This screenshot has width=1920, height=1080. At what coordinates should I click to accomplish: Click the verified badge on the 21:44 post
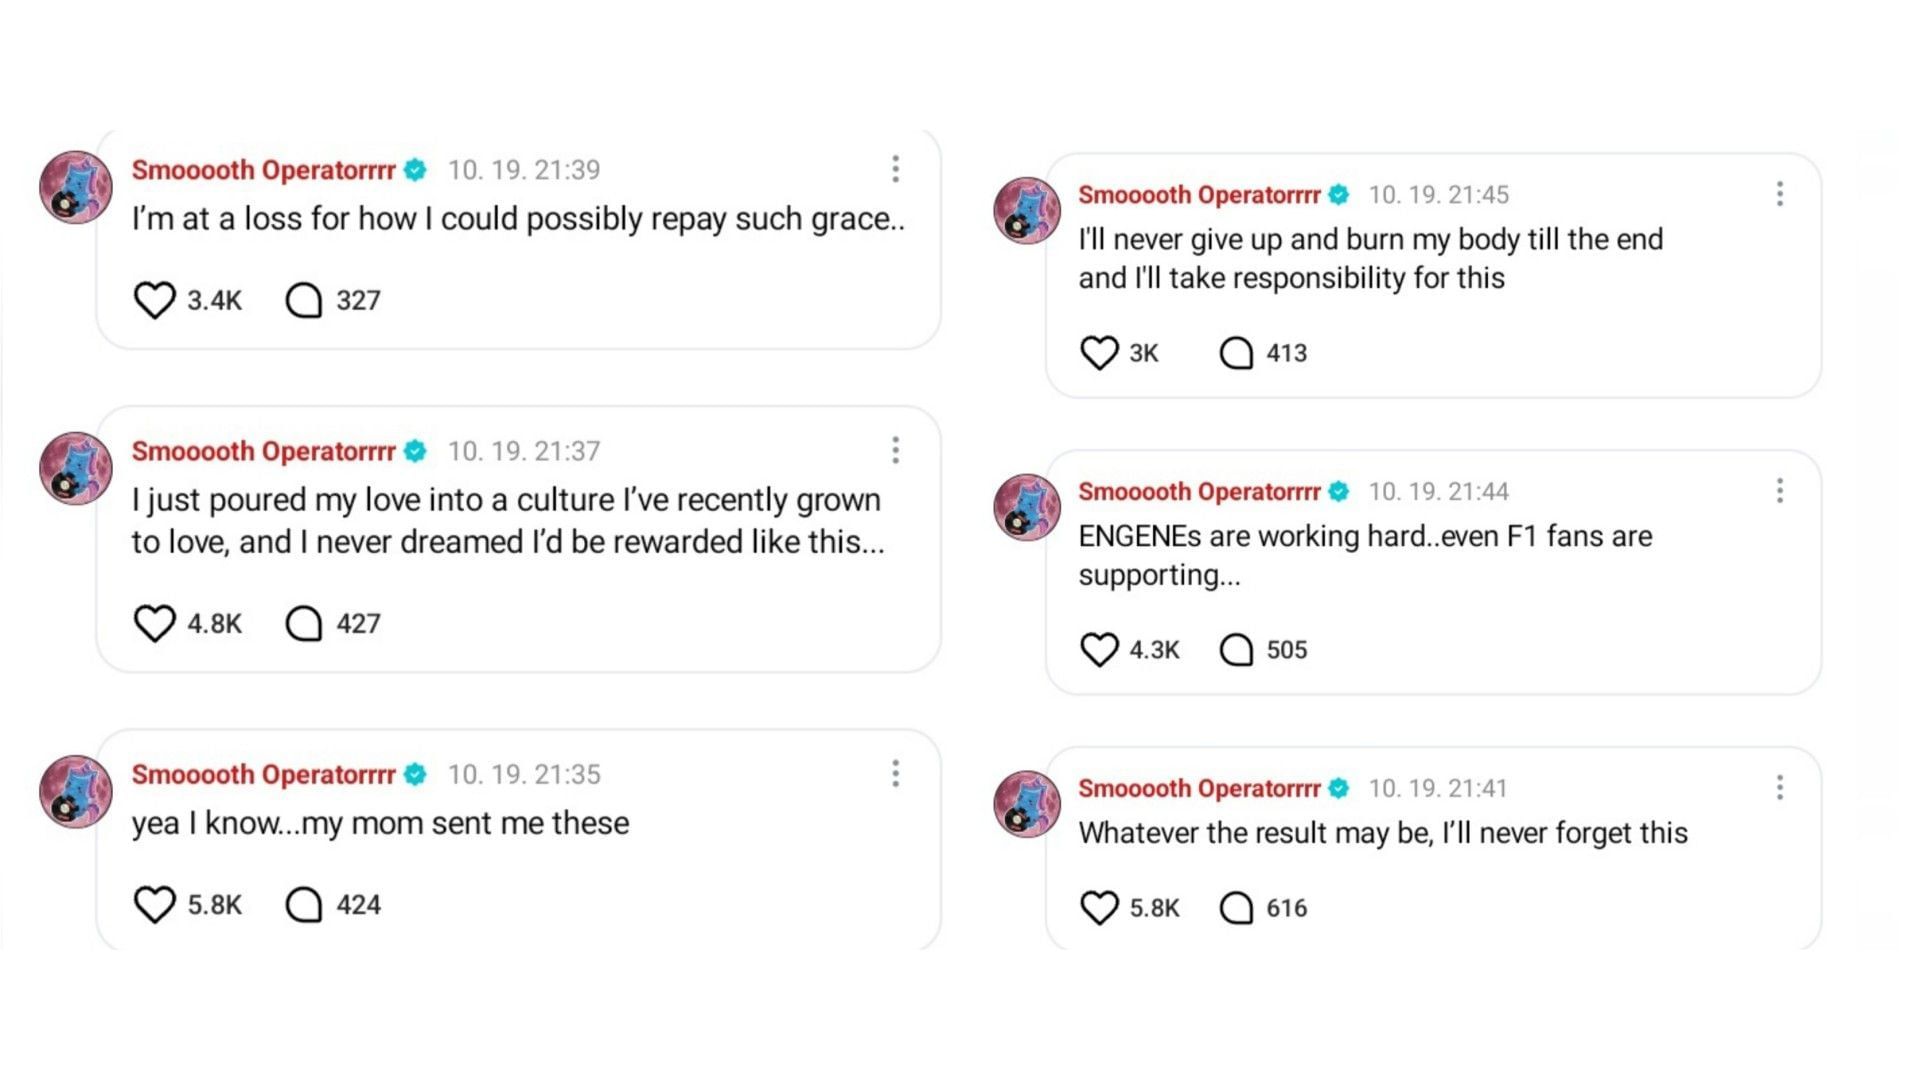pos(1339,492)
